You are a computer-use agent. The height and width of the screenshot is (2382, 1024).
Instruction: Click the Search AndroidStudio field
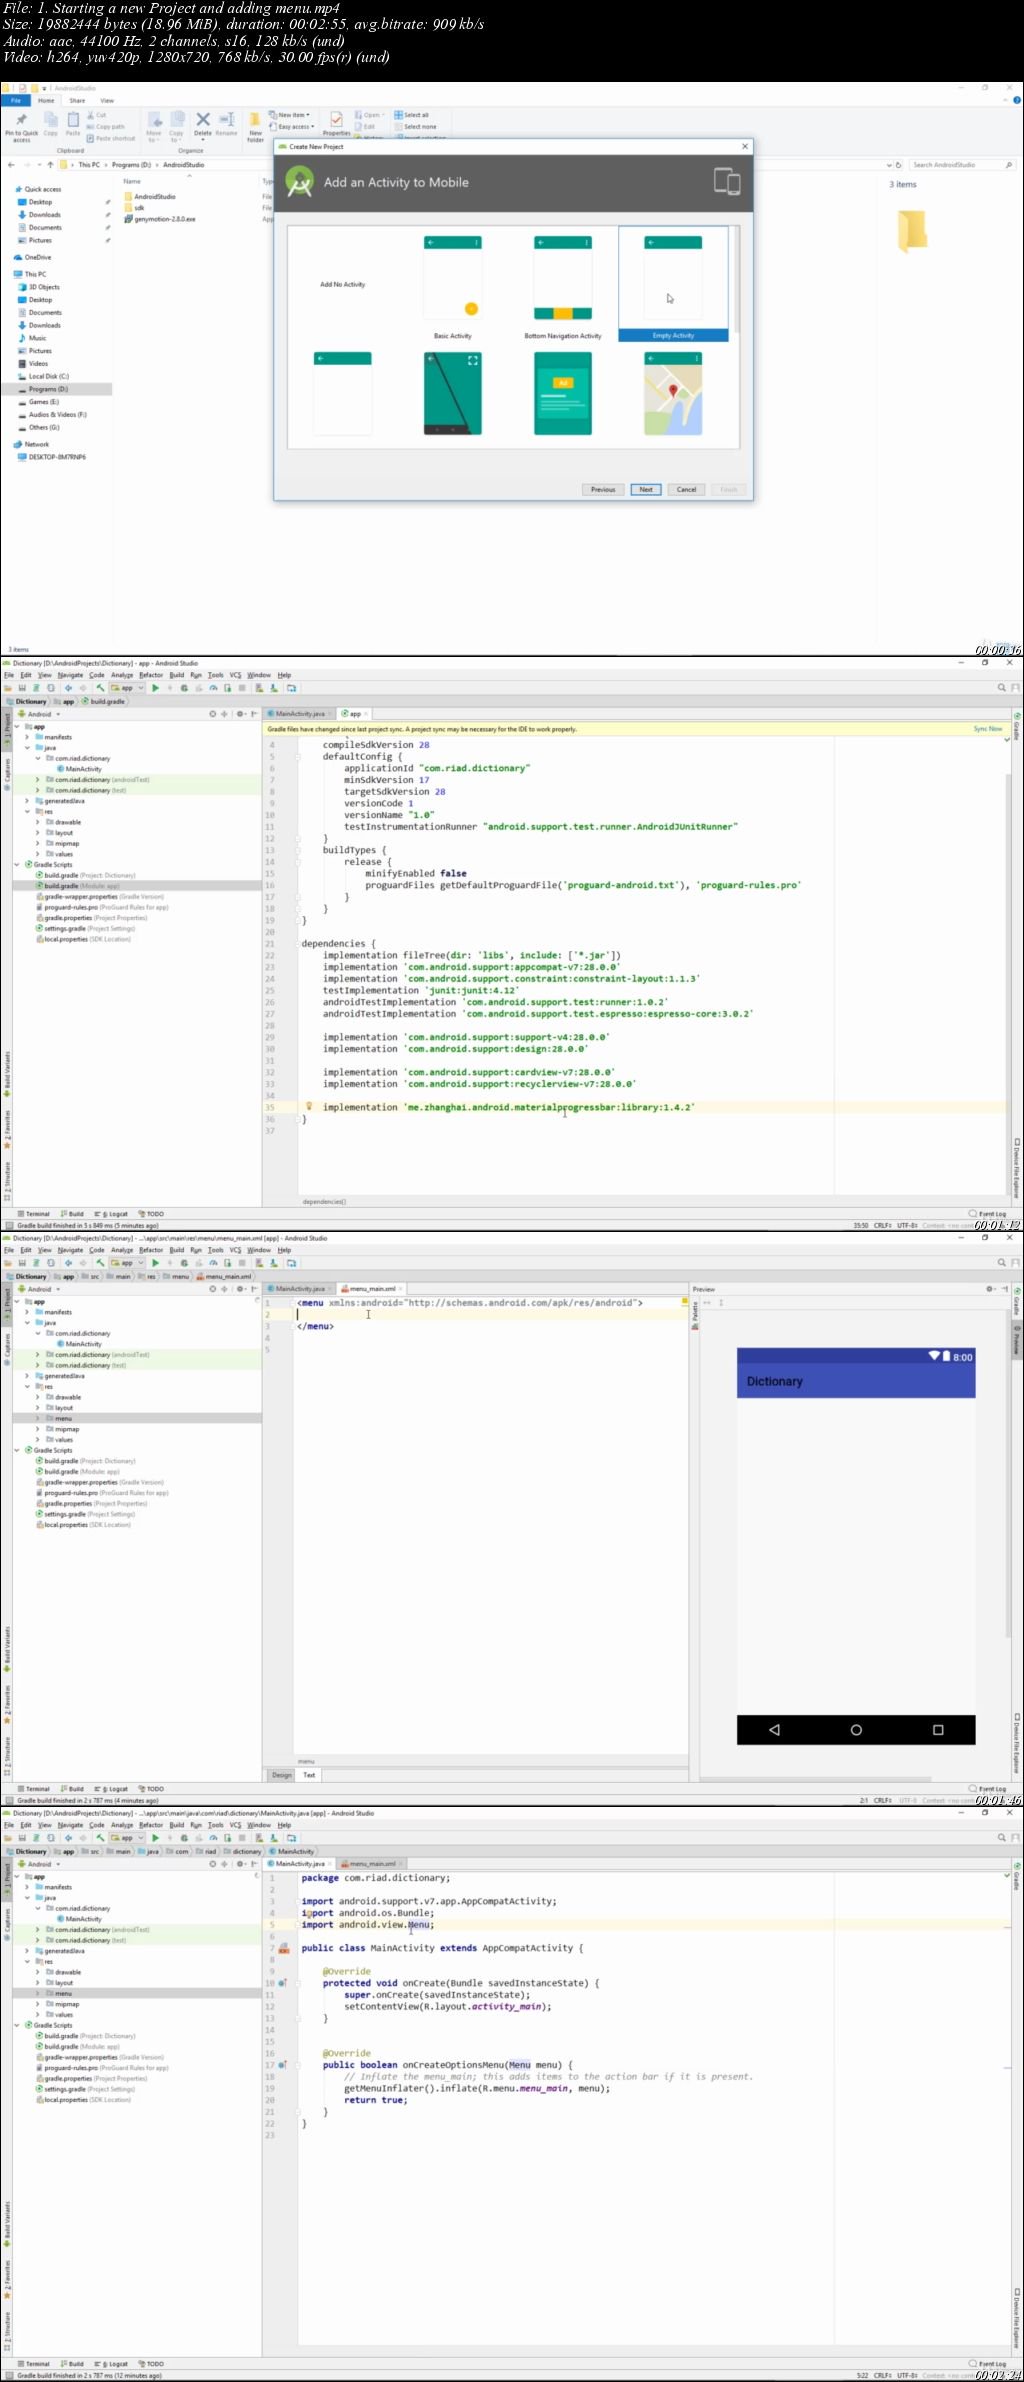[961, 165]
